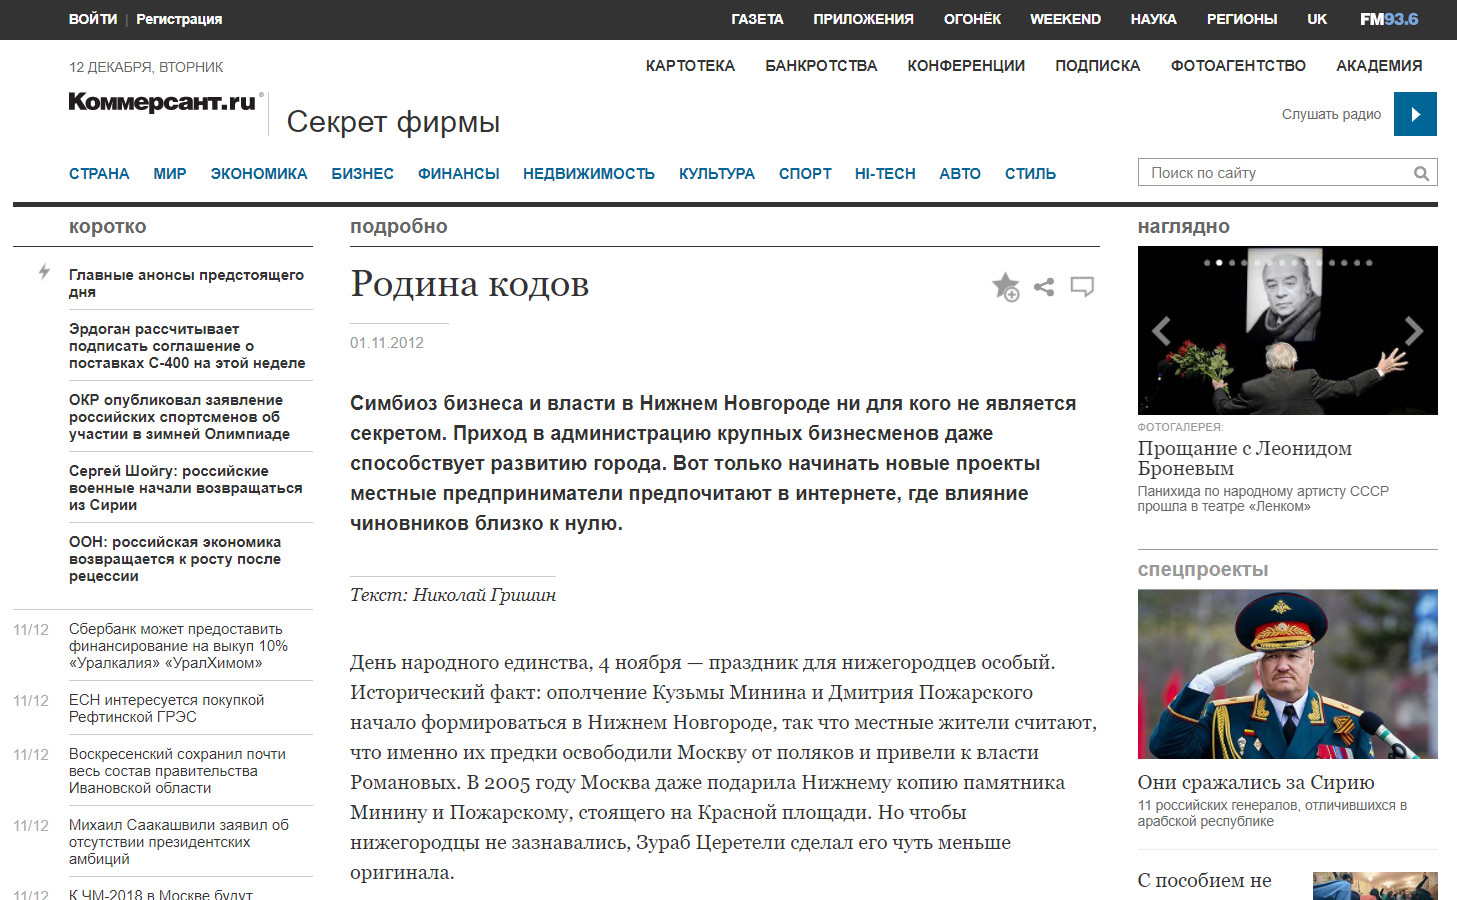Select the 'HI-TECH' category
Viewport: 1457px width, 900px height.
(x=885, y=174)
